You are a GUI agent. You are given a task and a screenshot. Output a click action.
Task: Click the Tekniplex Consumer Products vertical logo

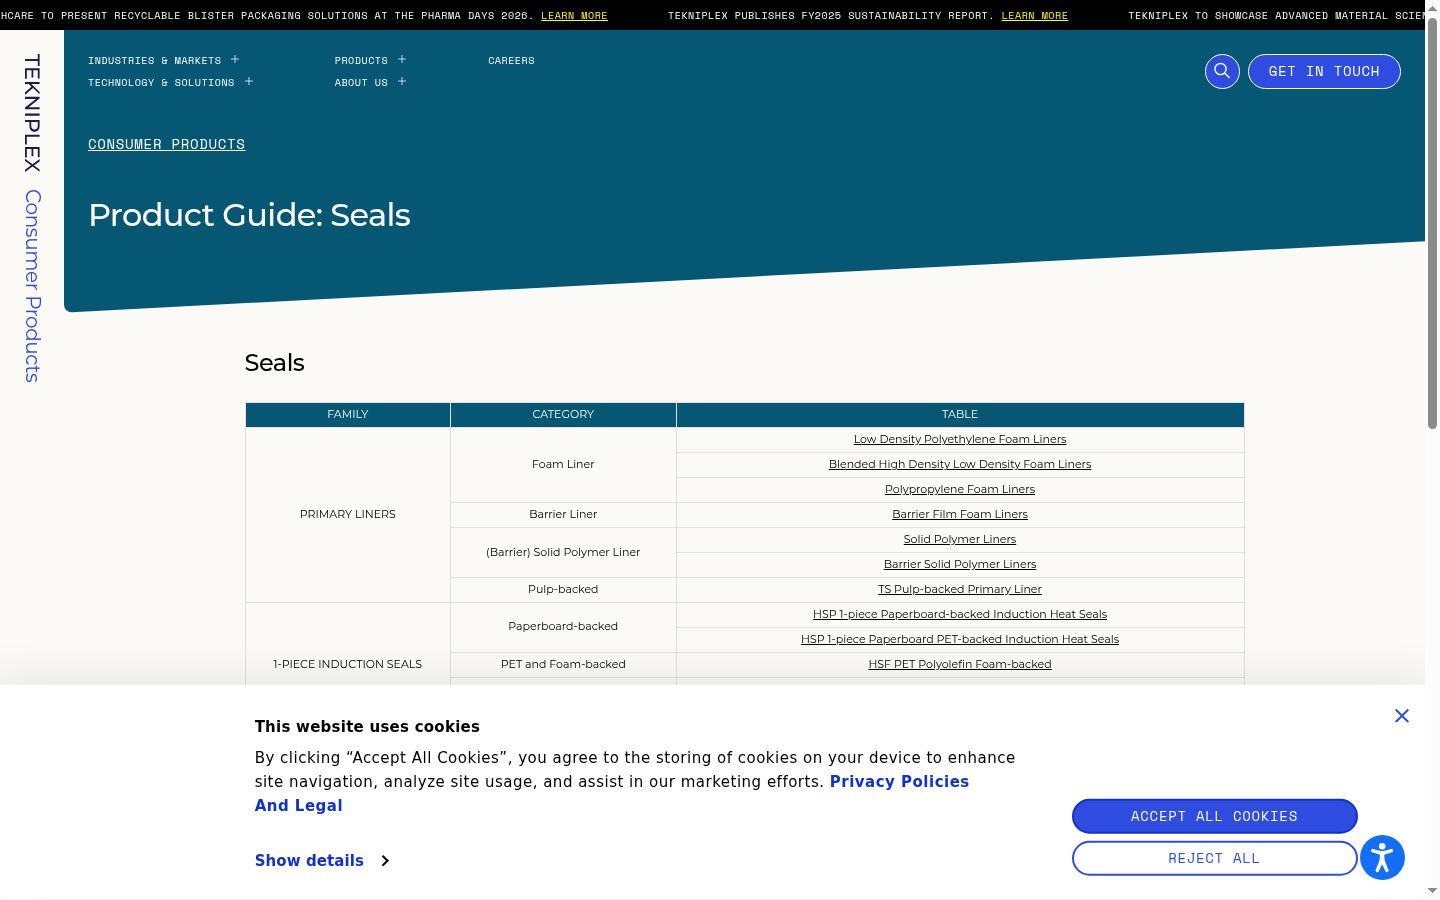32,218
